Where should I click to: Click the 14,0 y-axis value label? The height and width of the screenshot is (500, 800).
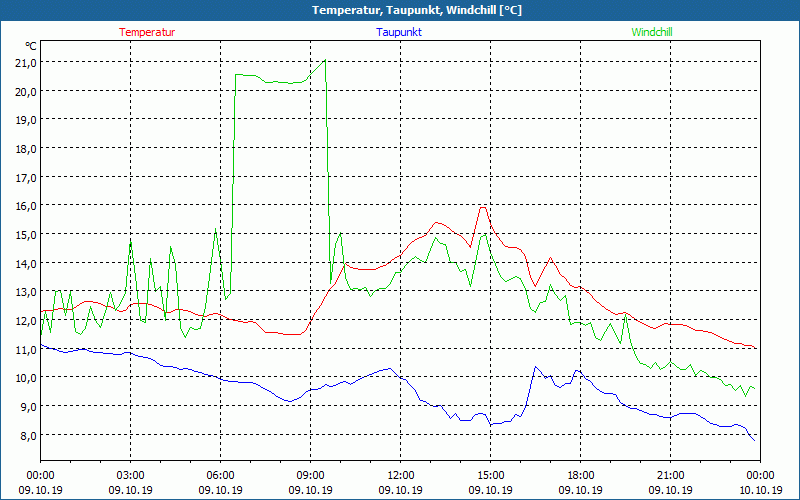[24, 263]
